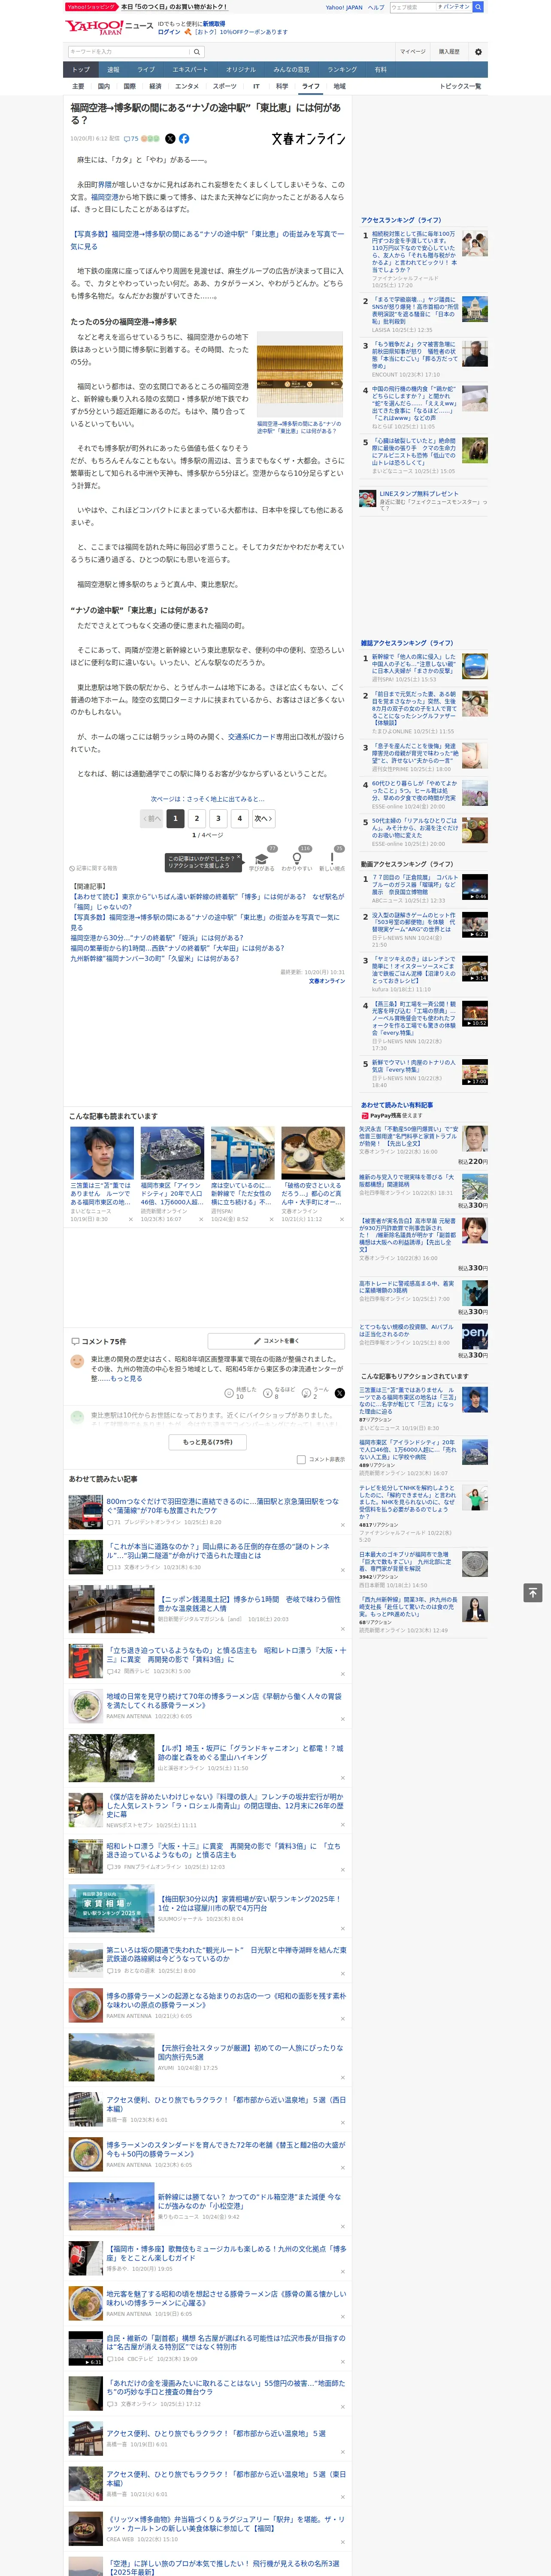The image size is (551, 2576).
Task: Open the 交通系ICカード text link
Action: [252, 737]
